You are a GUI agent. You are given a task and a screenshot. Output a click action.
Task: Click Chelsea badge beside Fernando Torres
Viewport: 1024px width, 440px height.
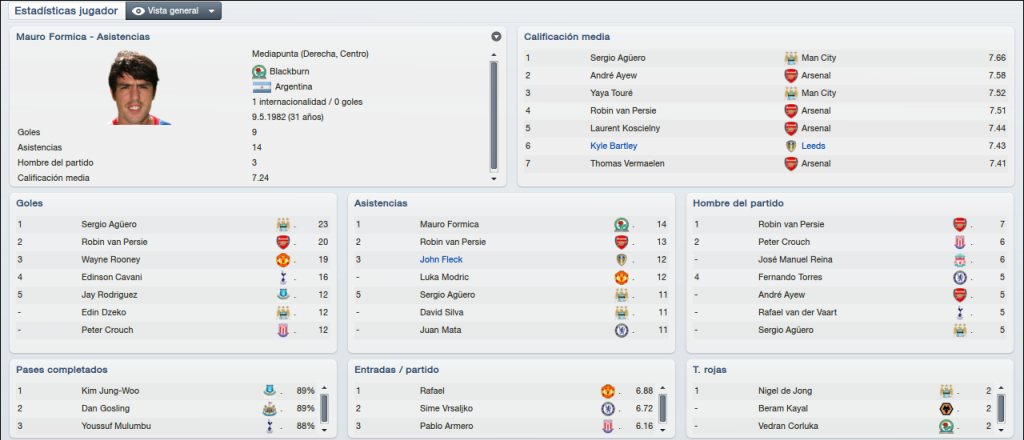tap(959, 277)
